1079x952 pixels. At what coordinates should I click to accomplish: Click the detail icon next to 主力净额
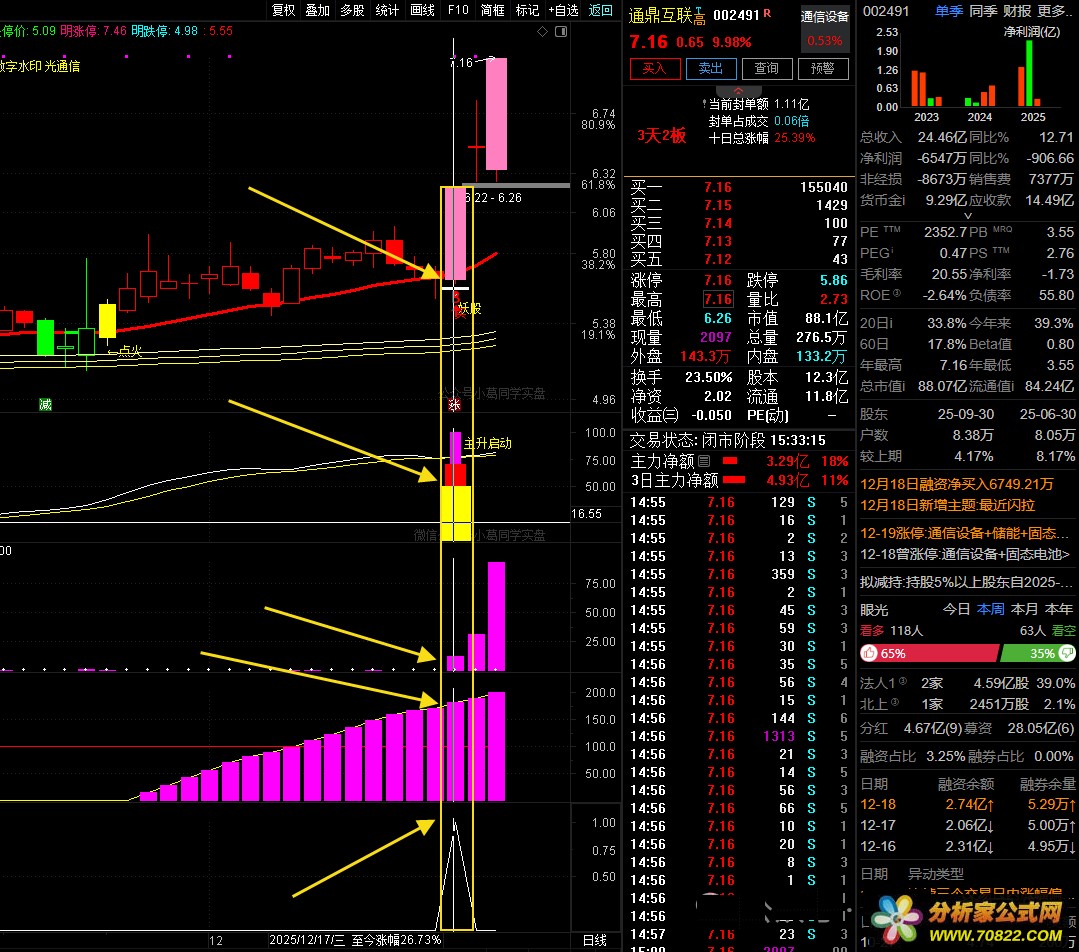(x=704, y=461)
